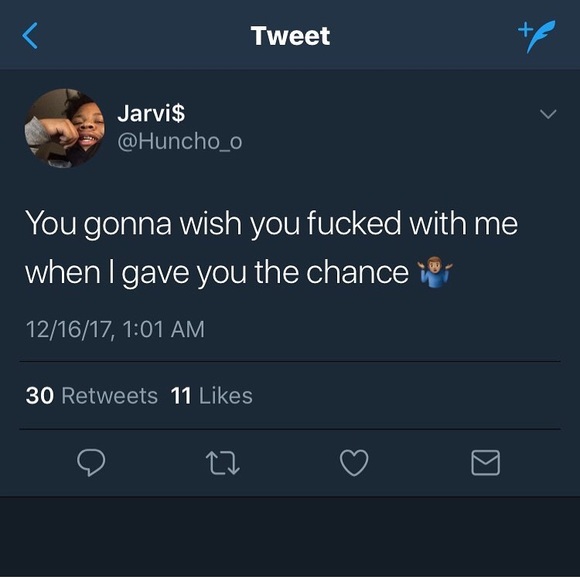Open Jarvi$ profile picture

64,128
